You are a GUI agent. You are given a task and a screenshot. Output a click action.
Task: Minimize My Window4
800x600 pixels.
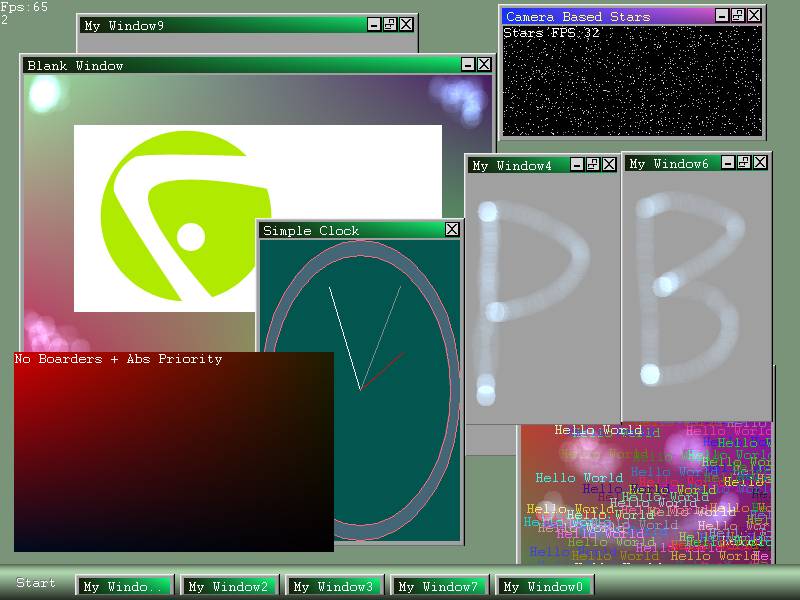coord(577,164)
